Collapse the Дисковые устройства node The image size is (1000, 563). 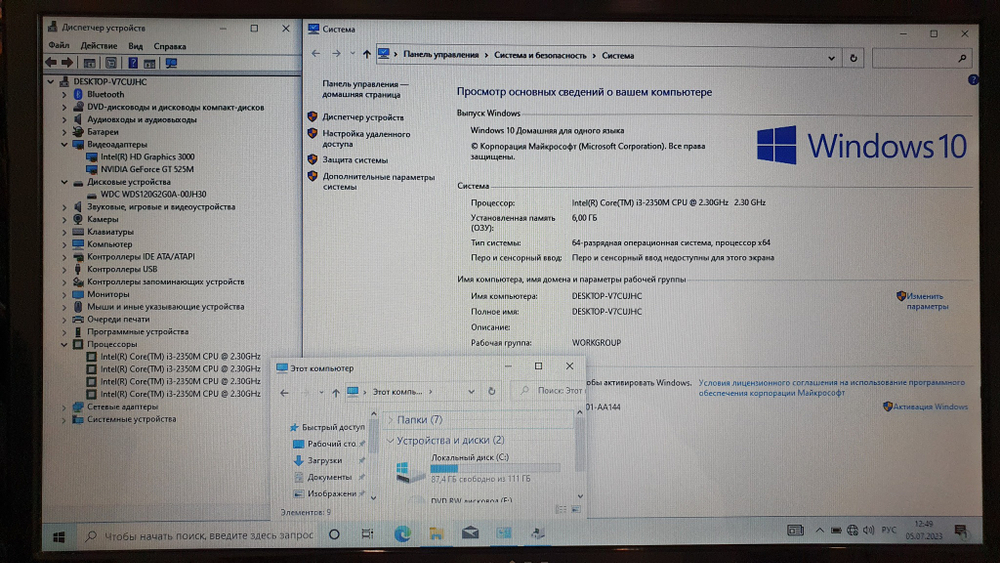click(64, 182)
